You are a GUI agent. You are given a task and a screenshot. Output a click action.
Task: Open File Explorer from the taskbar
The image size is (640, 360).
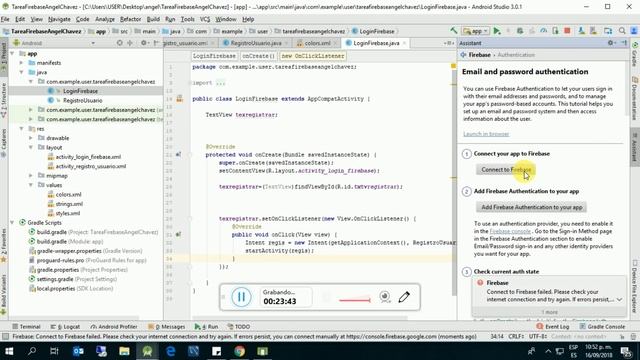(x=124, y=351)
